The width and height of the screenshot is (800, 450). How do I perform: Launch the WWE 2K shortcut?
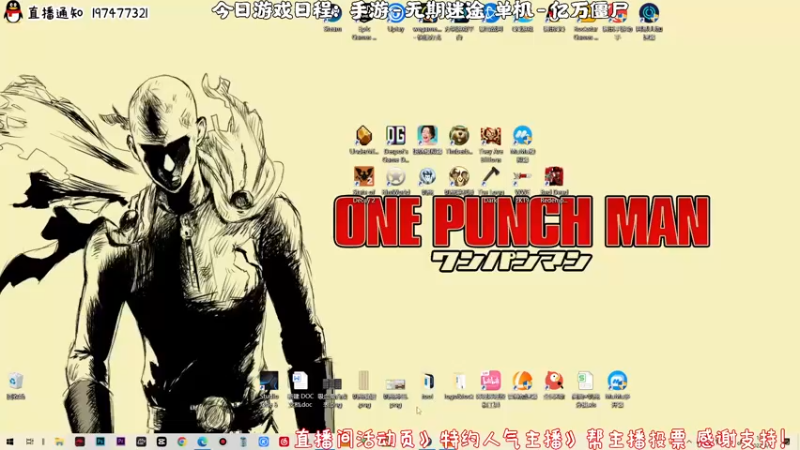522,184
